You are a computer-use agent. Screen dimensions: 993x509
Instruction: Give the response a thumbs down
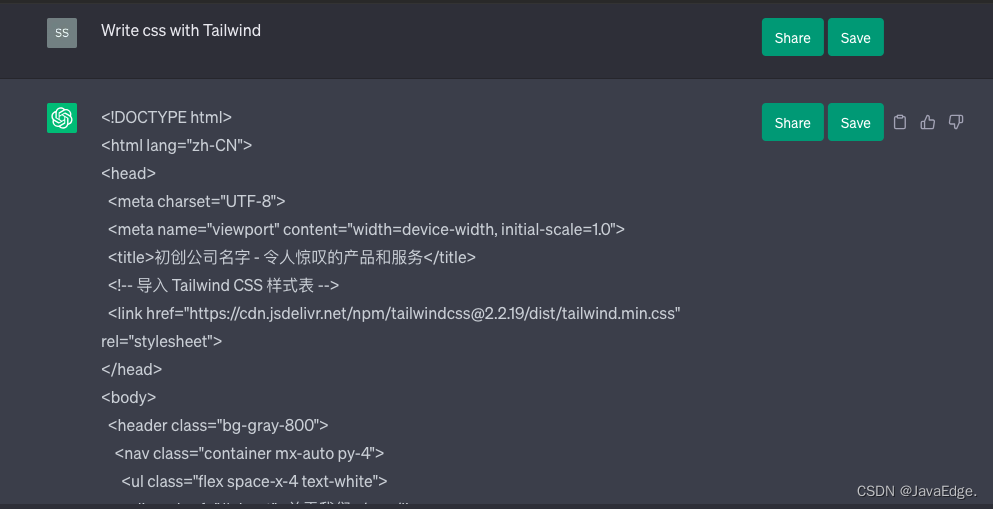point(956,122)
